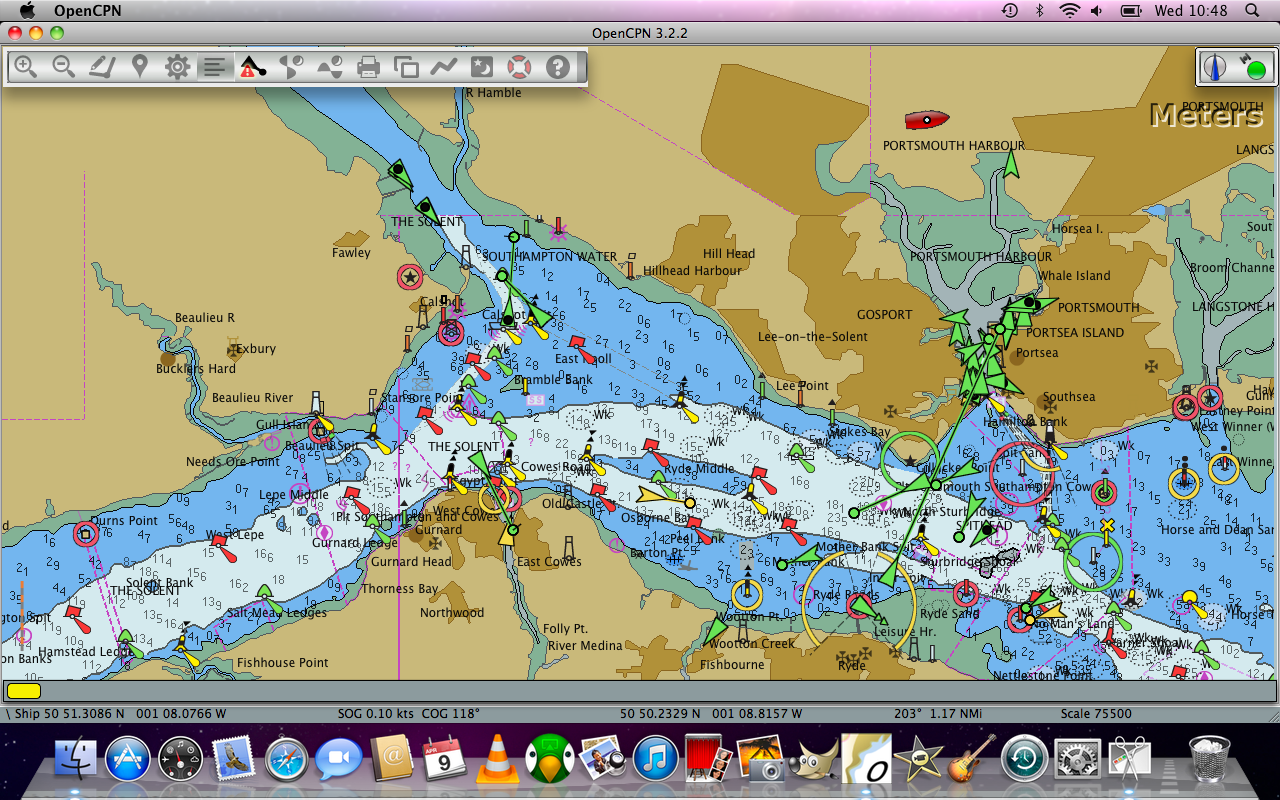Open the route creation tool
The height and width of the screenshot is (800, 1280).
102,66
